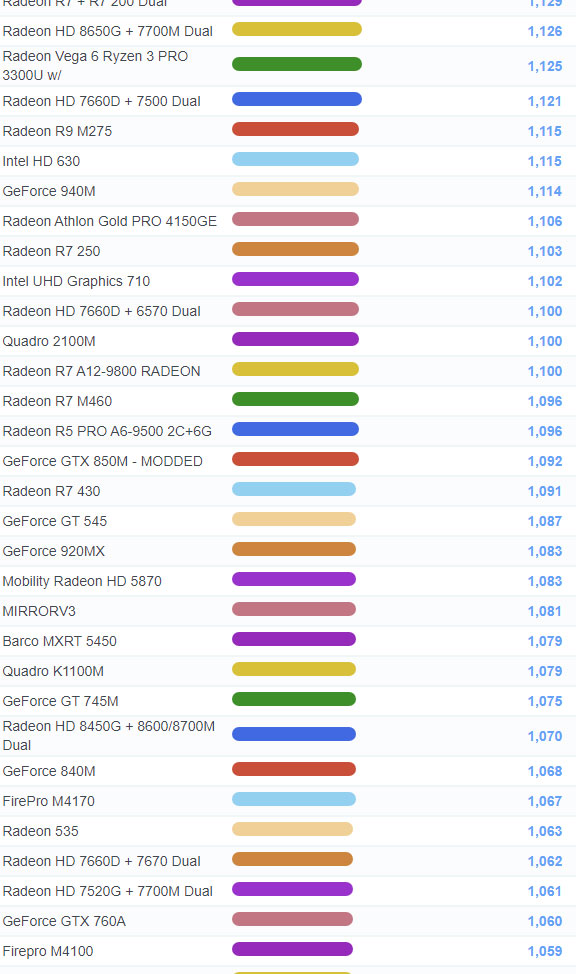
Task: Select Radeon HD 7660D + 6570 Dual
Action: pos(101,311)
